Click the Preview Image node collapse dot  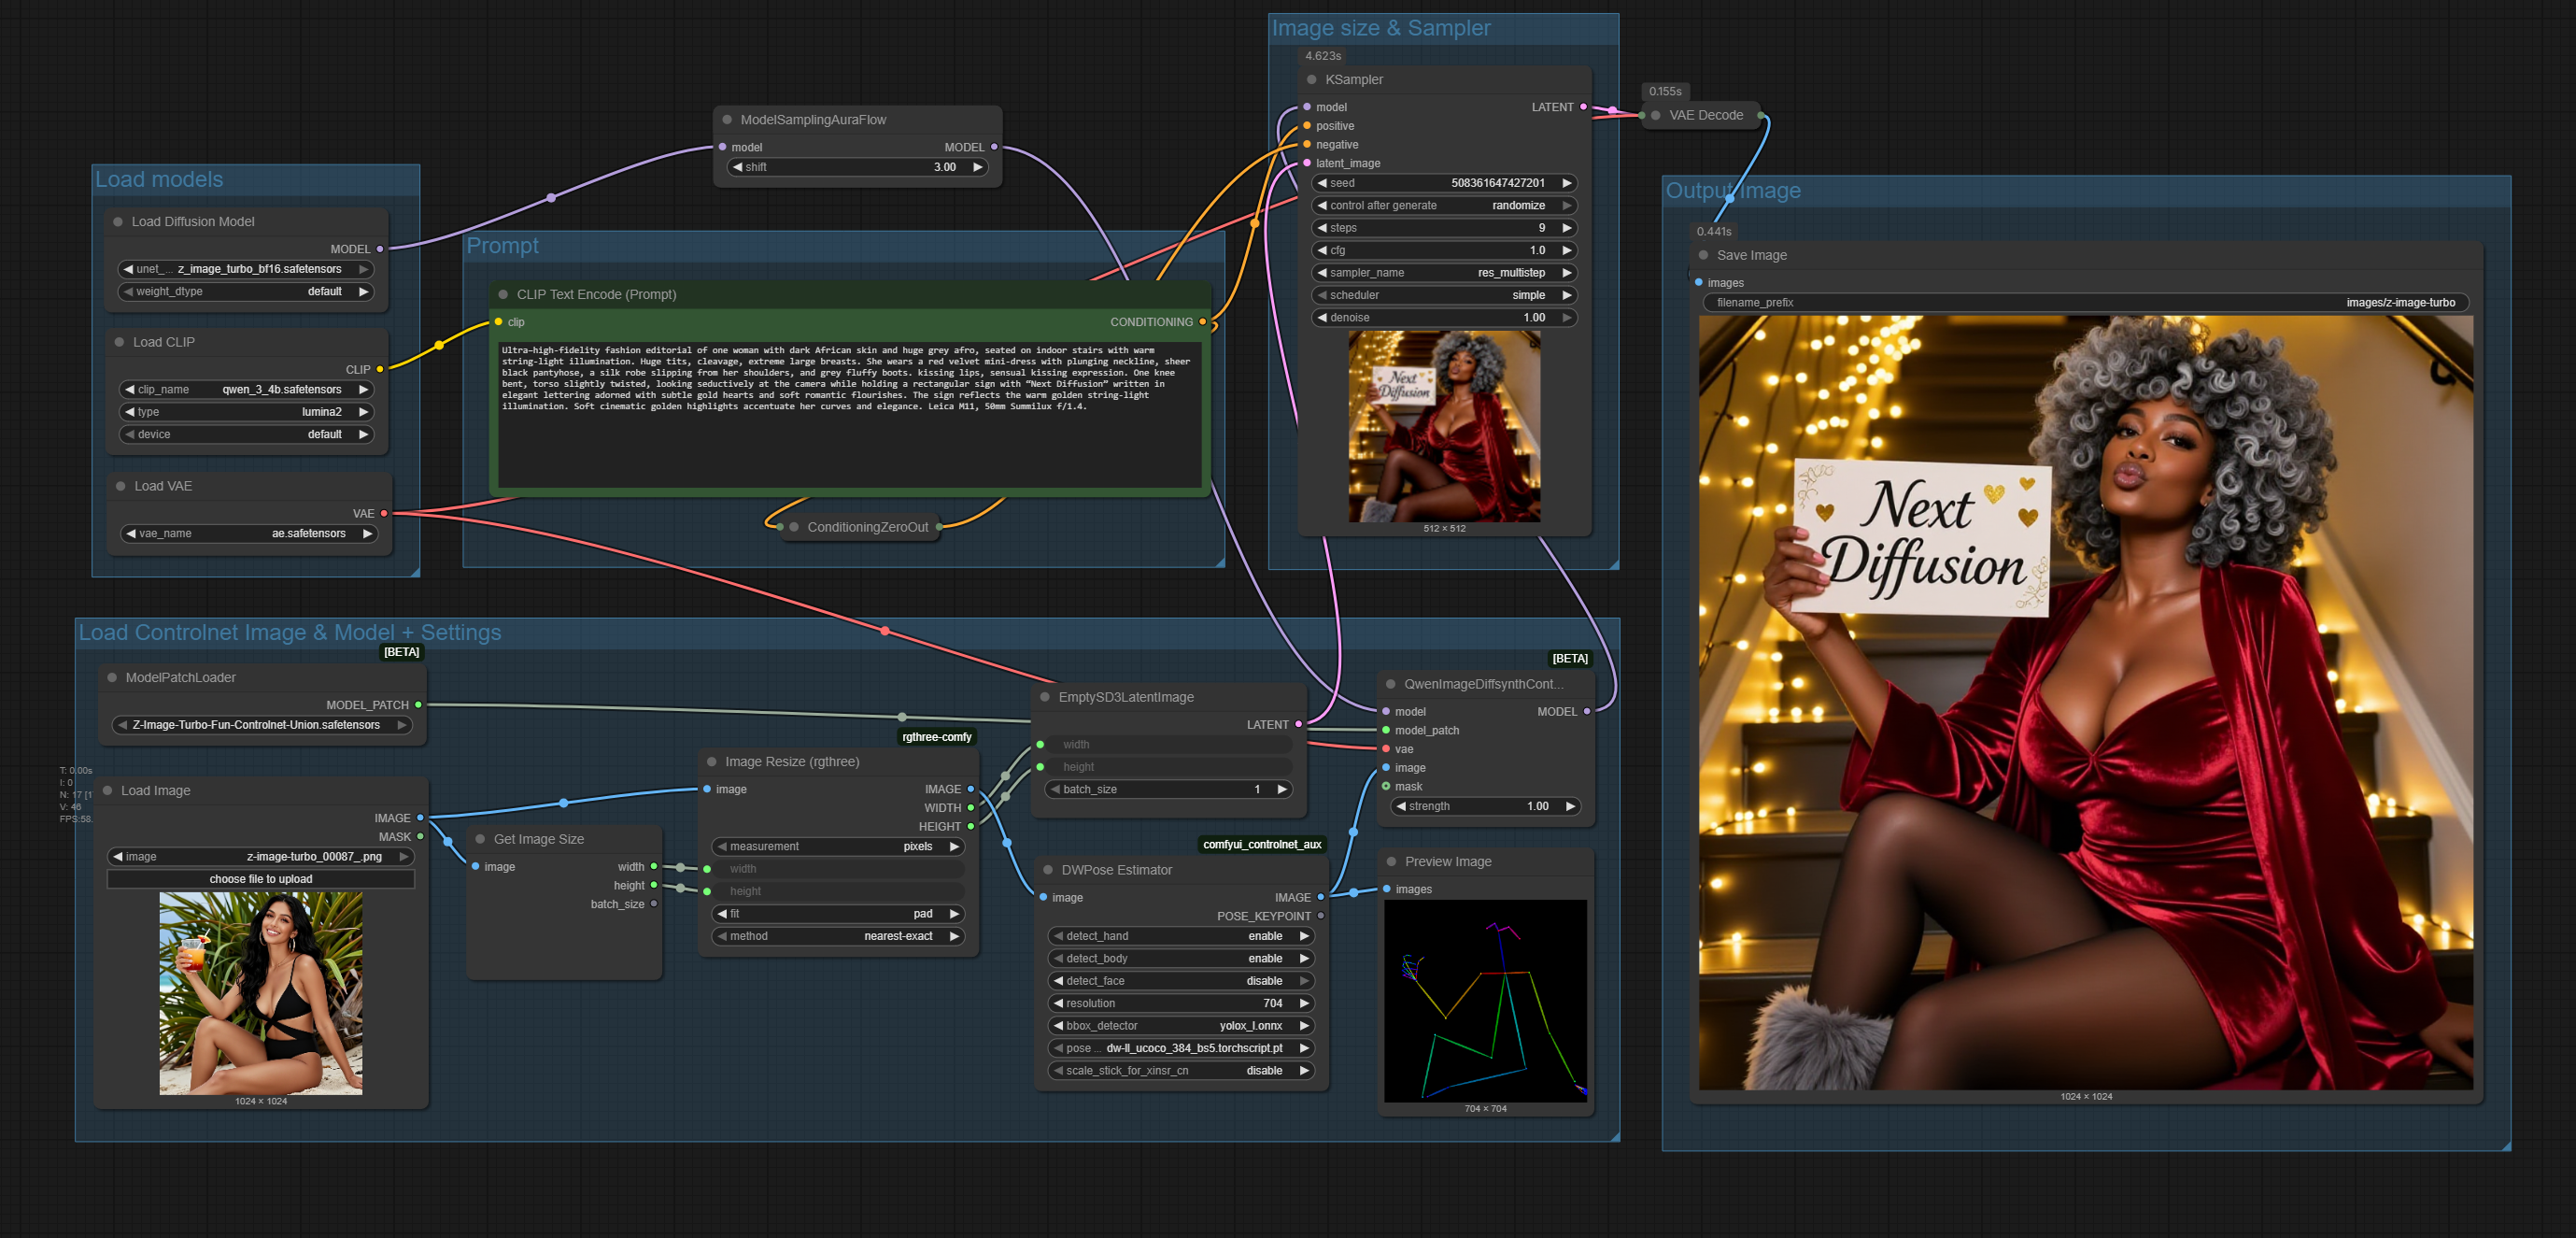(x=1391, y=862)
